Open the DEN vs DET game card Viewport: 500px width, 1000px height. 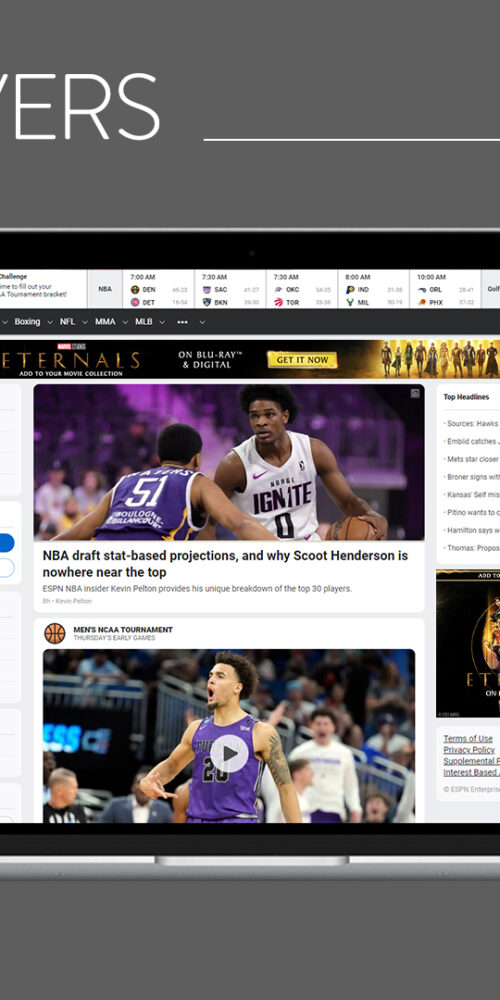pyautogui.click(x=158, y=290)
